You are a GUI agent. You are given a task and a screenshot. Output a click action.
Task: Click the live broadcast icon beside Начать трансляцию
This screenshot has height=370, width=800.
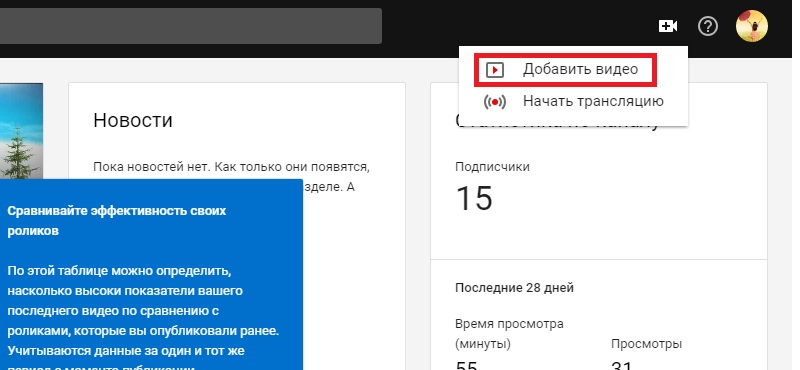(x=494, y=102)
